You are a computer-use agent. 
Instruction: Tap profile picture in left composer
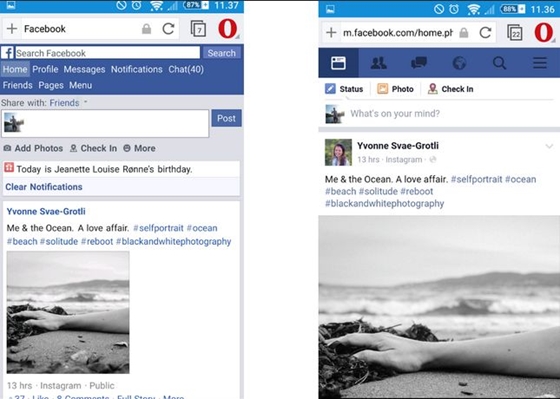tap(14, 123)
